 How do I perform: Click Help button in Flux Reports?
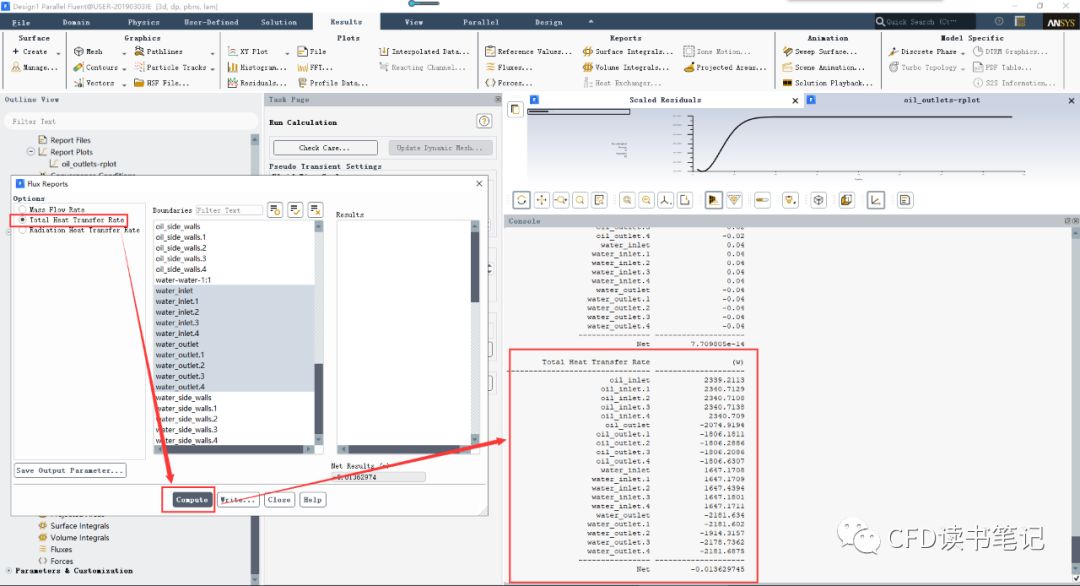coord(312,499)
